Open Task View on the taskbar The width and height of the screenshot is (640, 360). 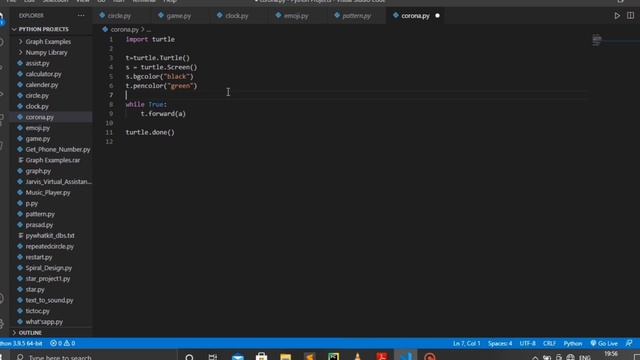click(x=213, y=357)
